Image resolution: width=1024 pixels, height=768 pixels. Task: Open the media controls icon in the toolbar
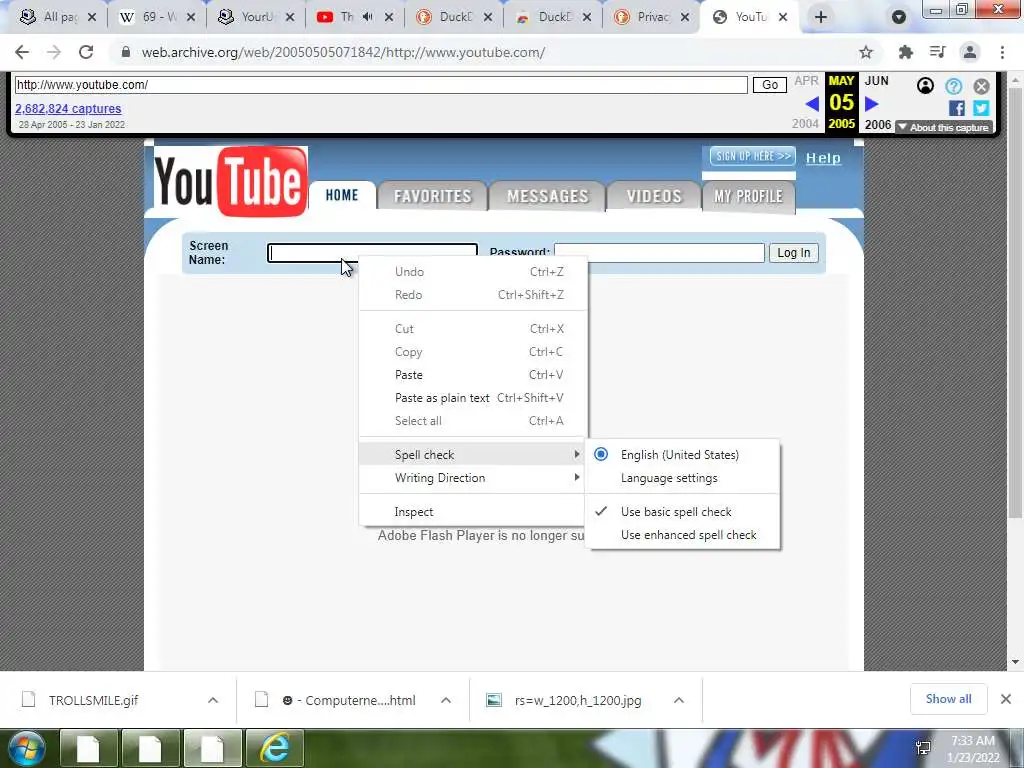coord(937,52)
